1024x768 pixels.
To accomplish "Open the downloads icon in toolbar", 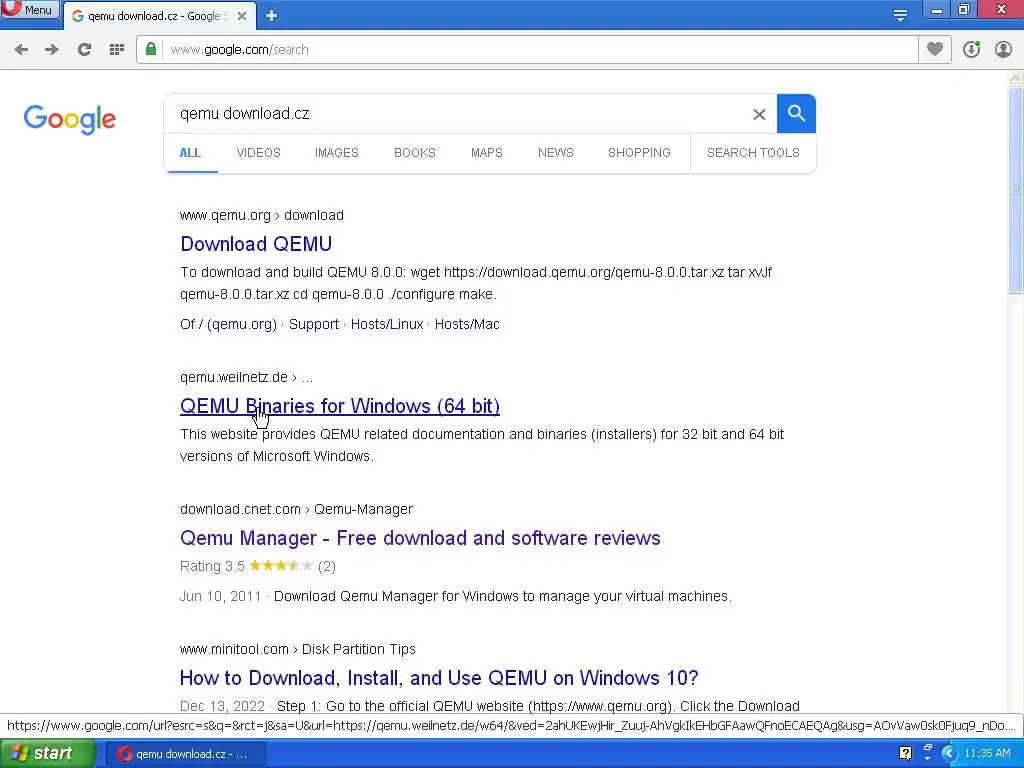I will click(971, 49).
